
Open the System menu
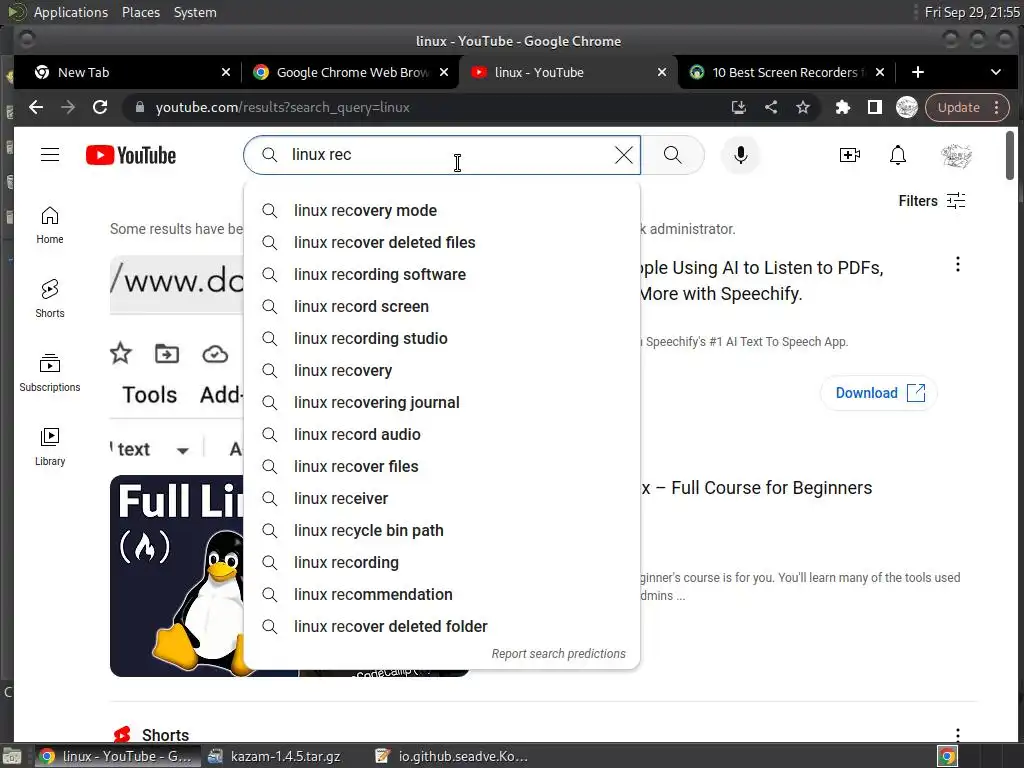click(x=195, y=12)
